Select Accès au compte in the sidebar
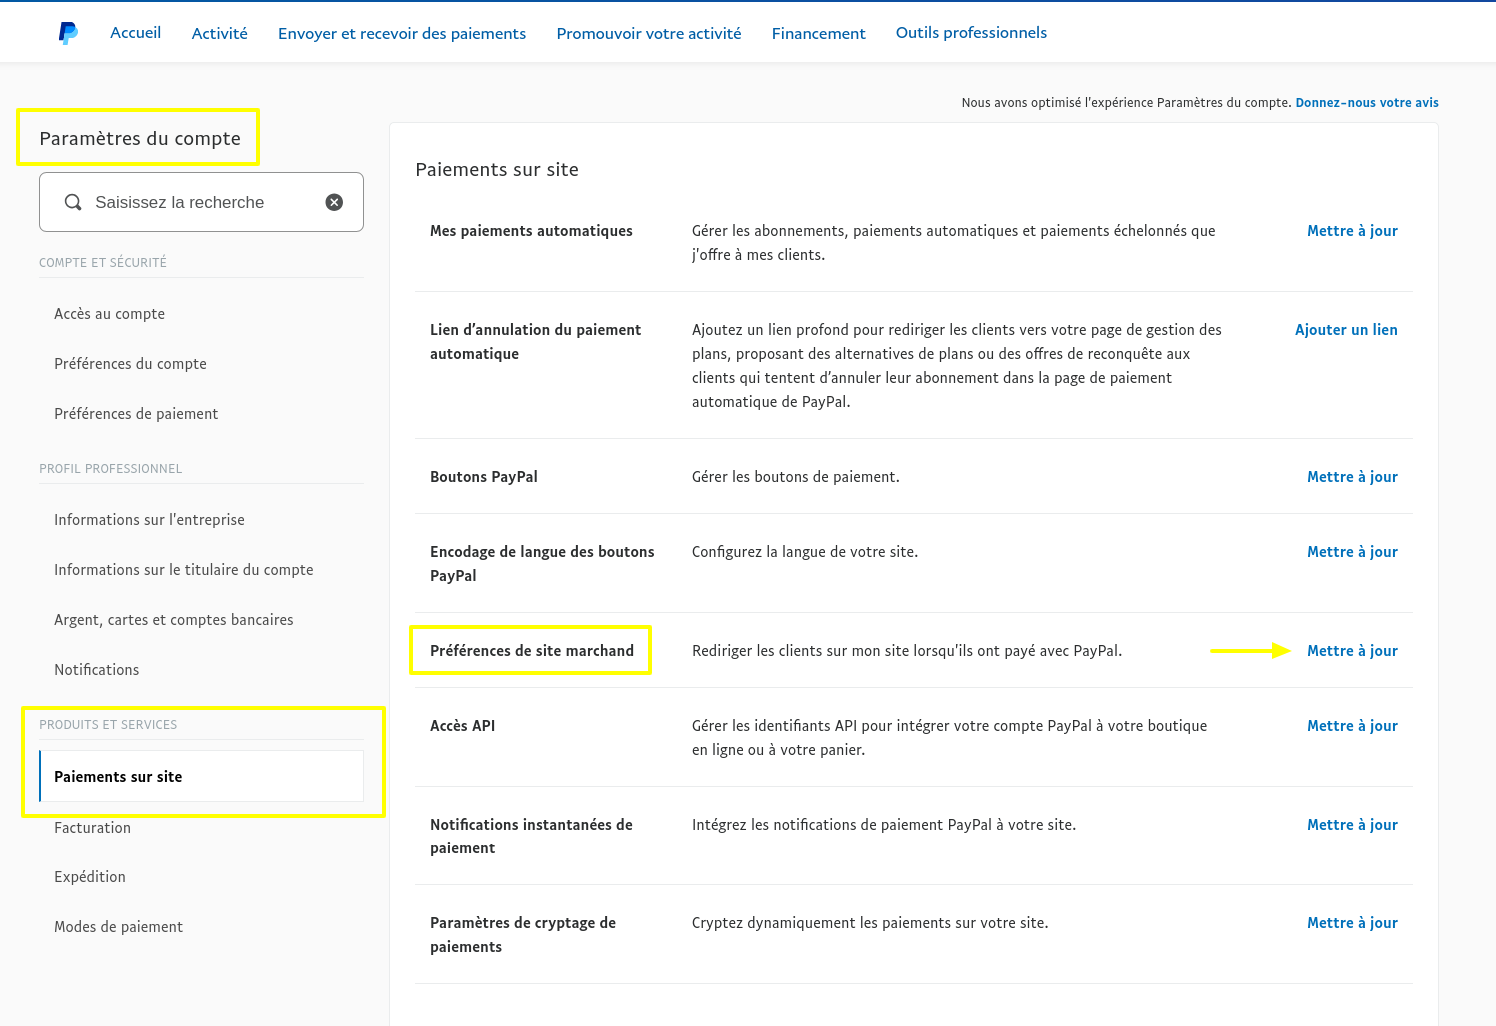The height and width of the screenshot is (1026, 1496). pos(109,313)
